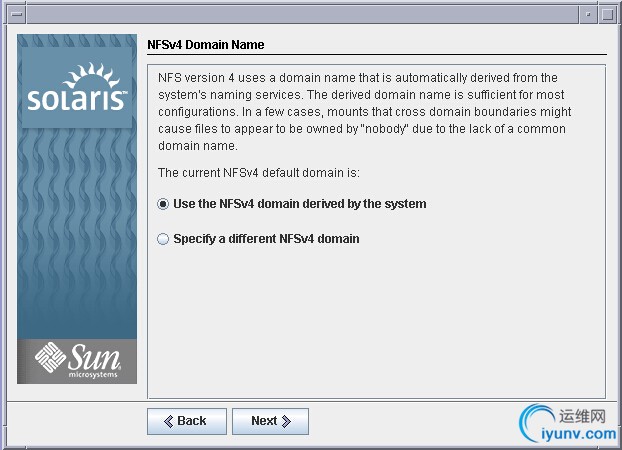Return to the previous step with Back
This screenshot has height=450, width=622.
point(186,421)
